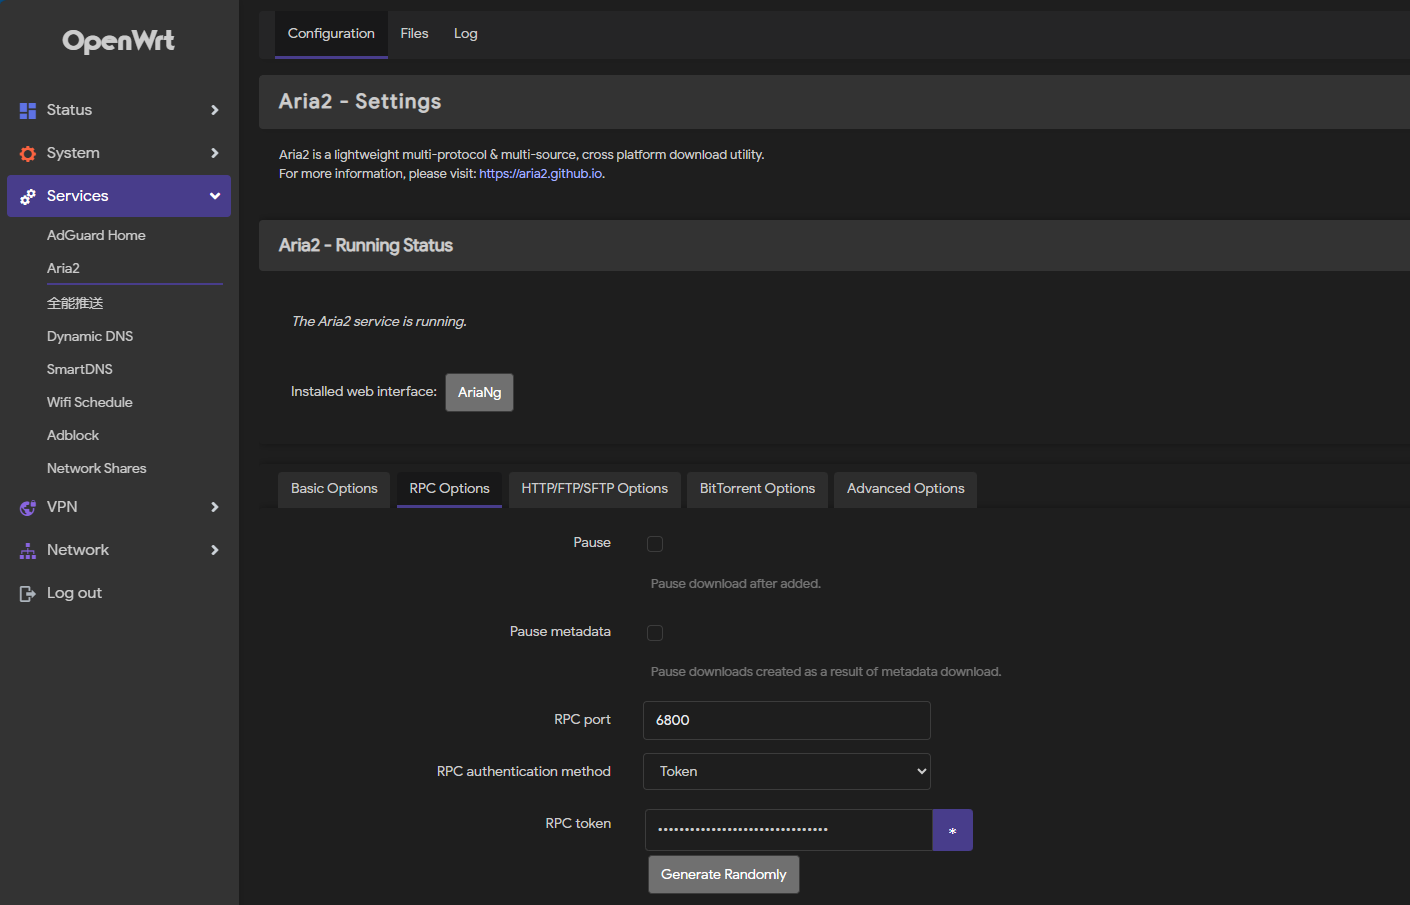Click the System gear icon
Screen dimensions: 1410x905
coord(28,153)
